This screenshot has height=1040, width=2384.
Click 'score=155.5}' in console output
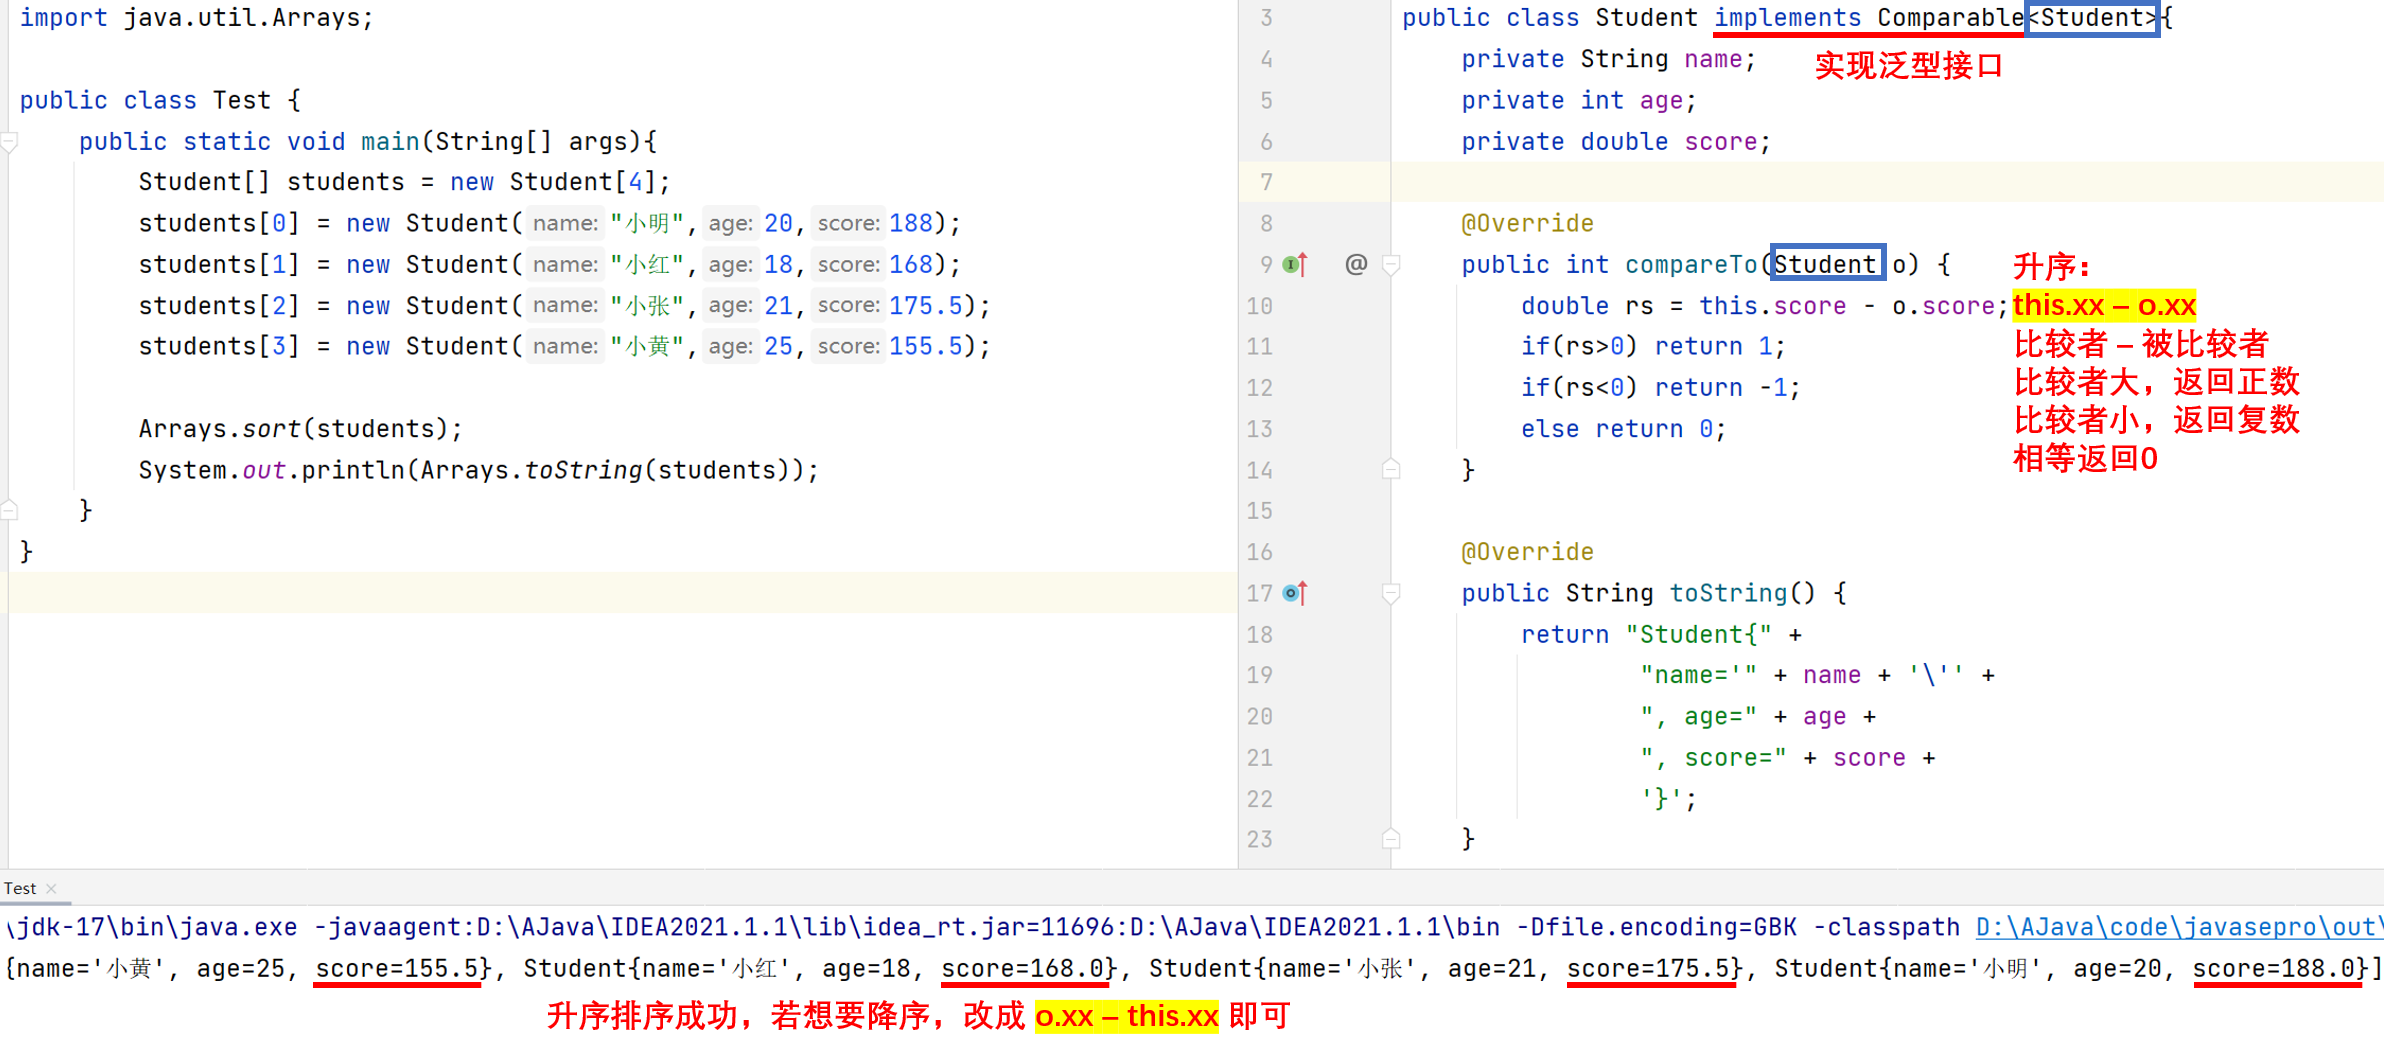403,968
